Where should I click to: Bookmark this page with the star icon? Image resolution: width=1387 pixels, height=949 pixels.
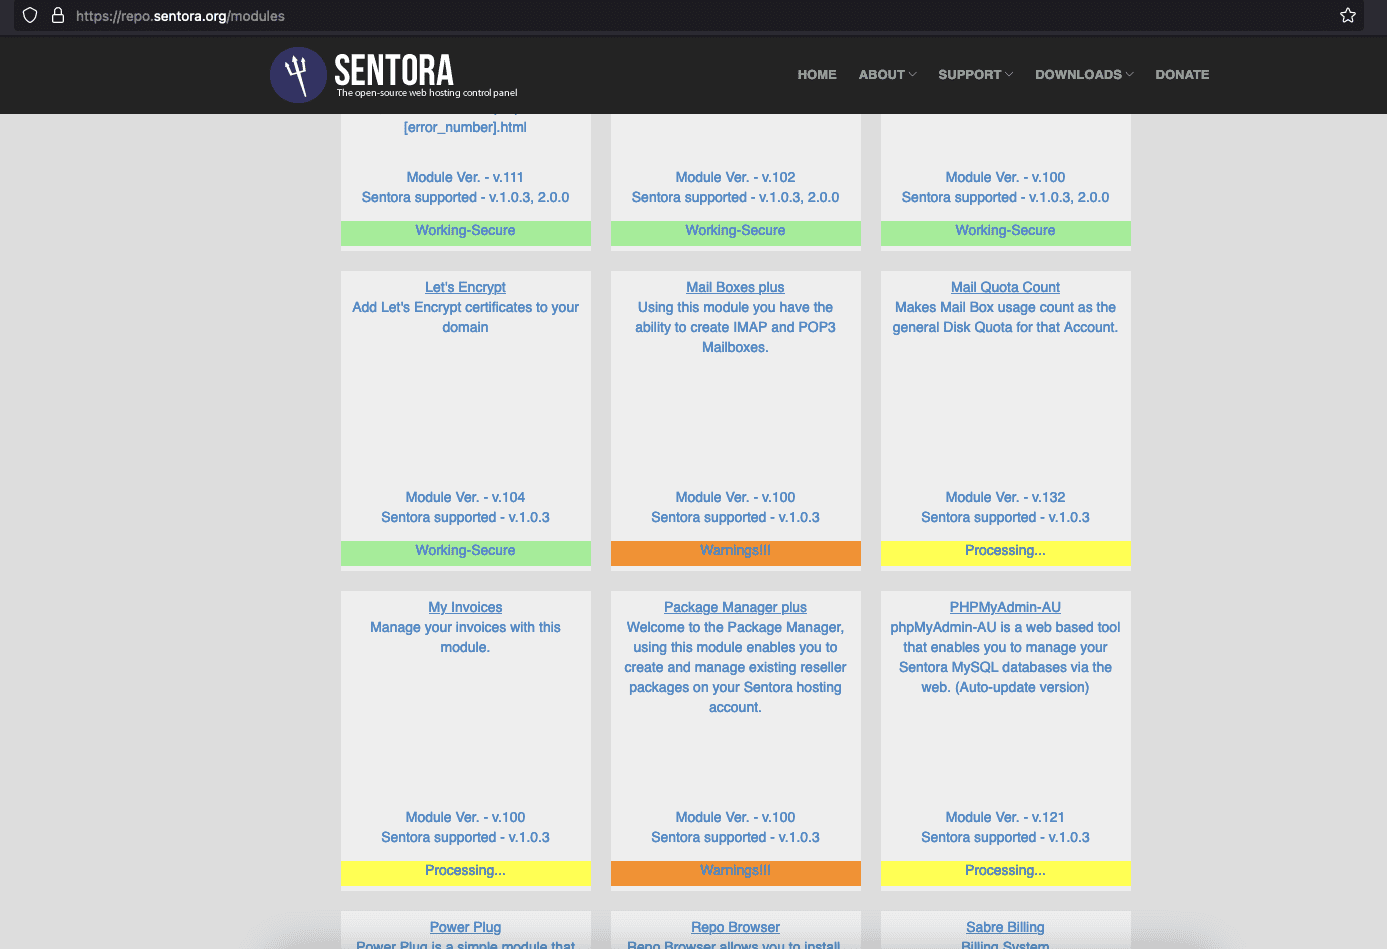(1347, 16)
